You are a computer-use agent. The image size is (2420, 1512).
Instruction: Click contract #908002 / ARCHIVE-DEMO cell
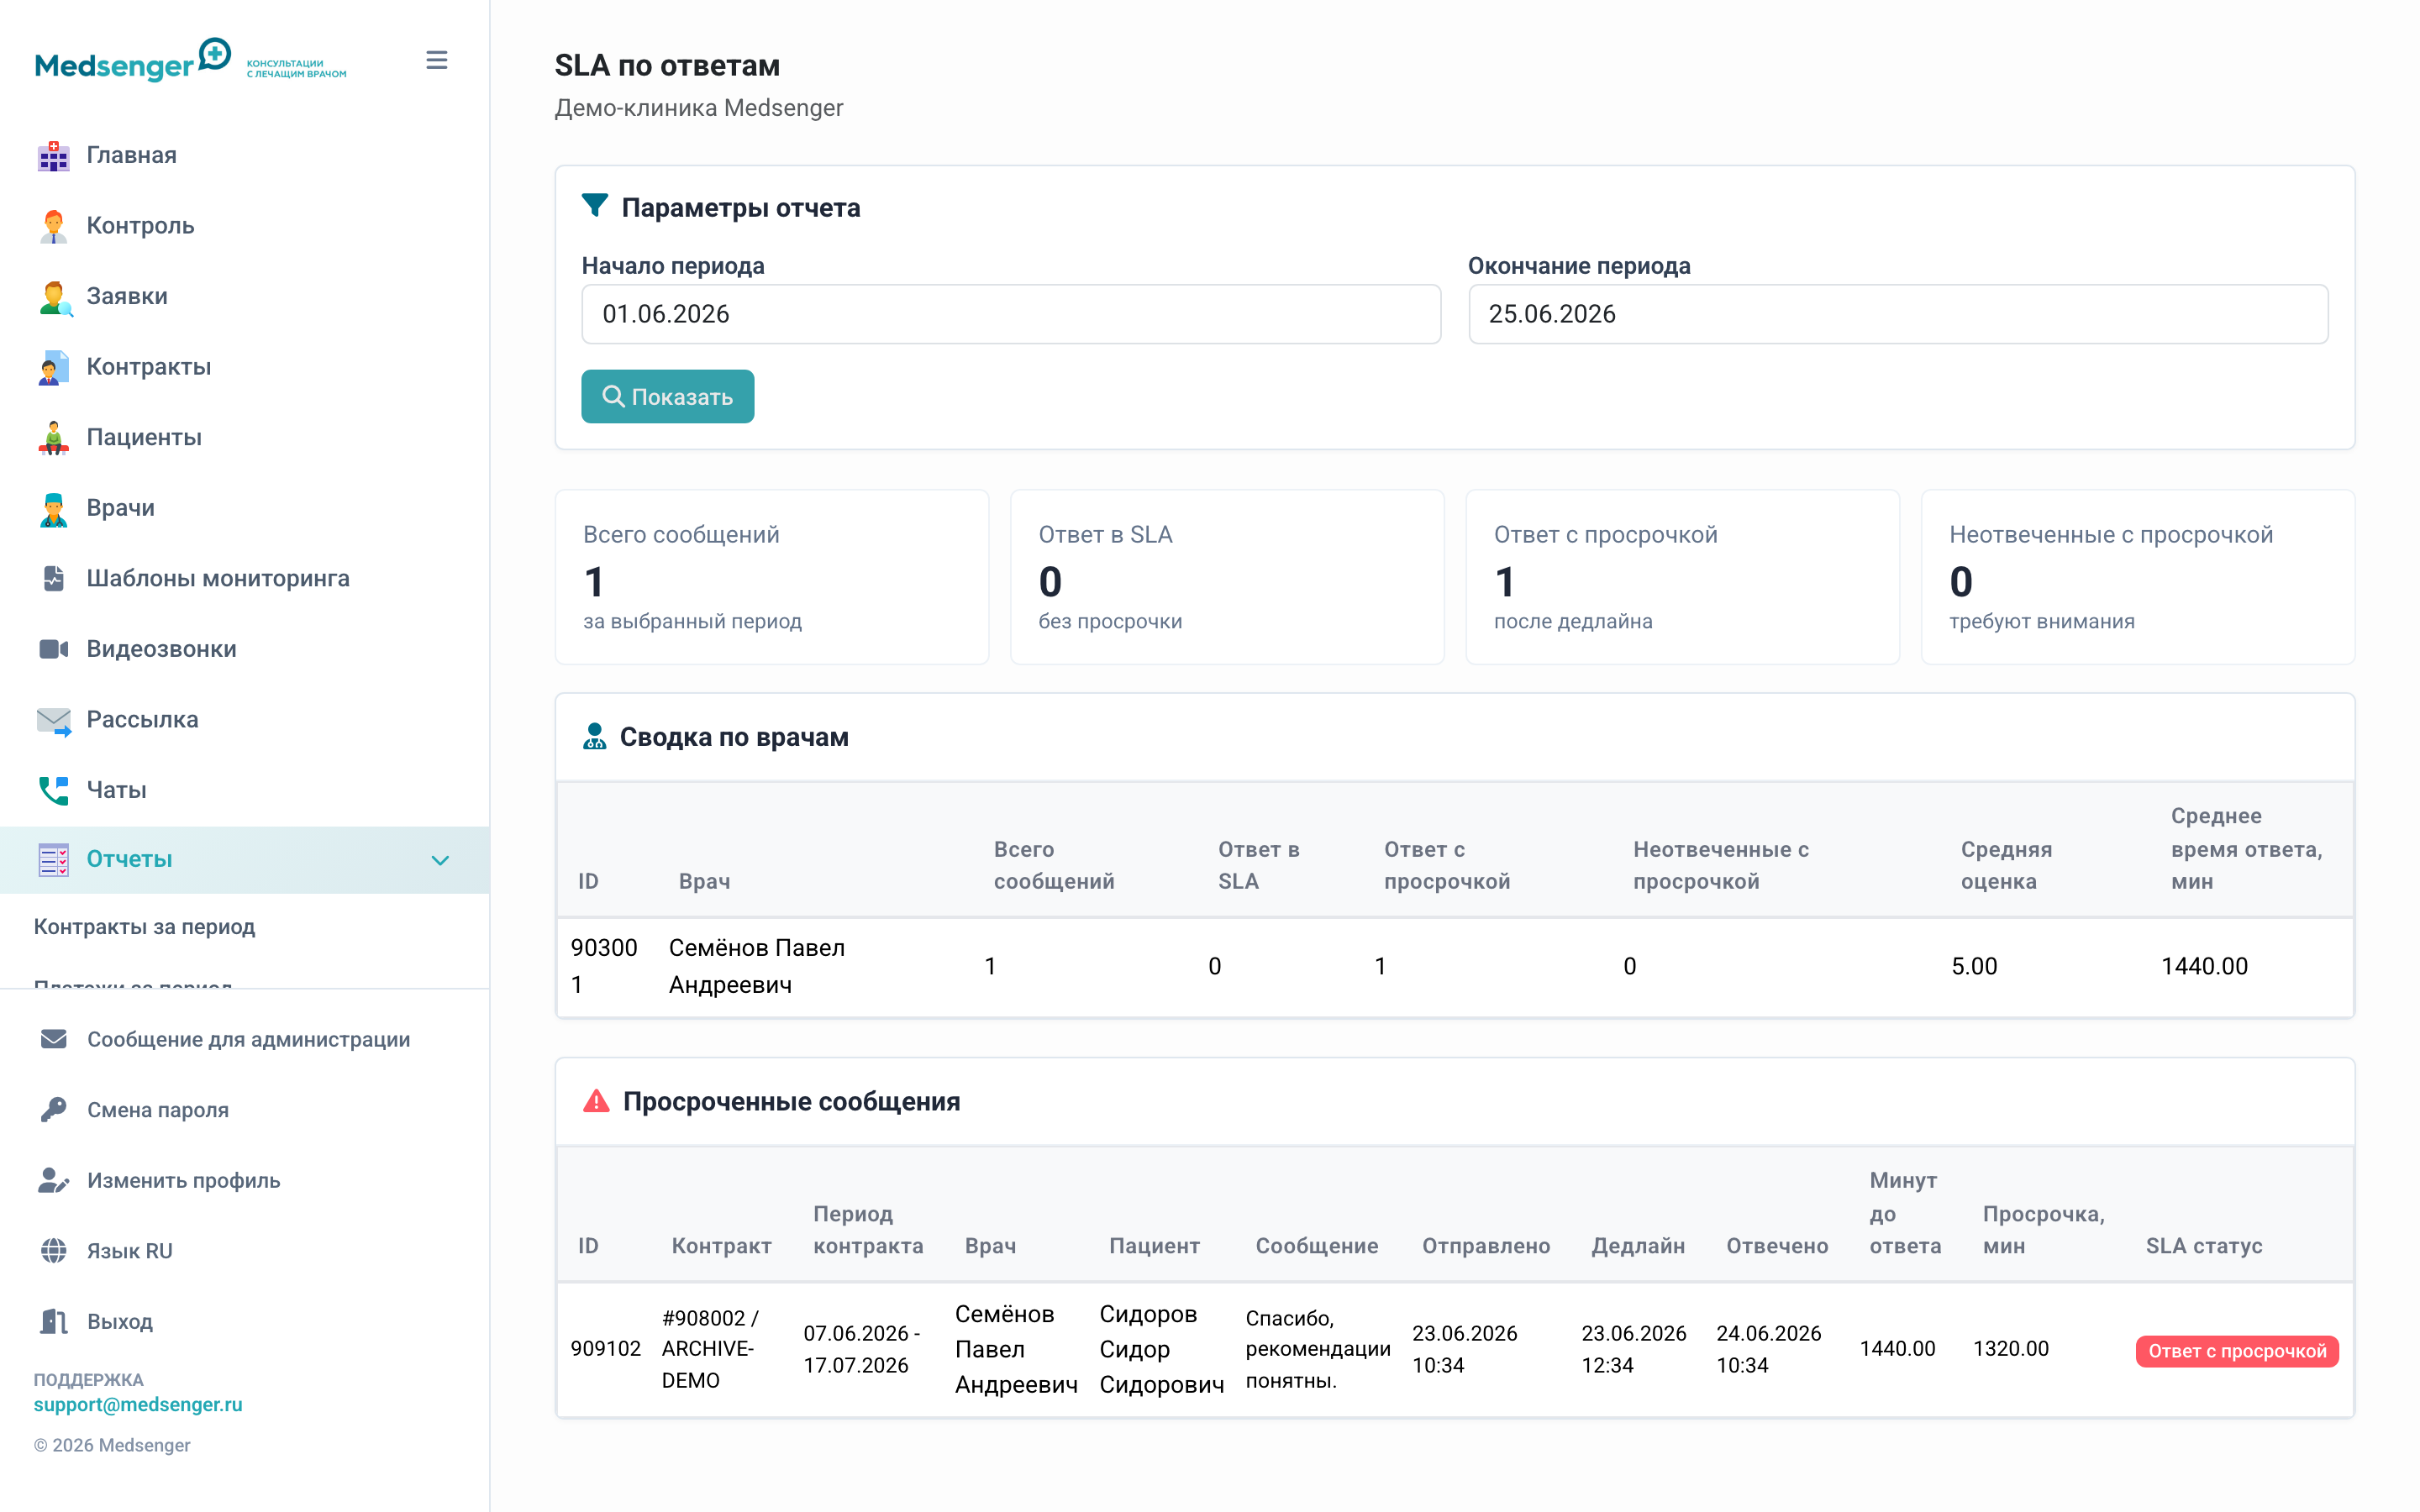click(710, 1348)
